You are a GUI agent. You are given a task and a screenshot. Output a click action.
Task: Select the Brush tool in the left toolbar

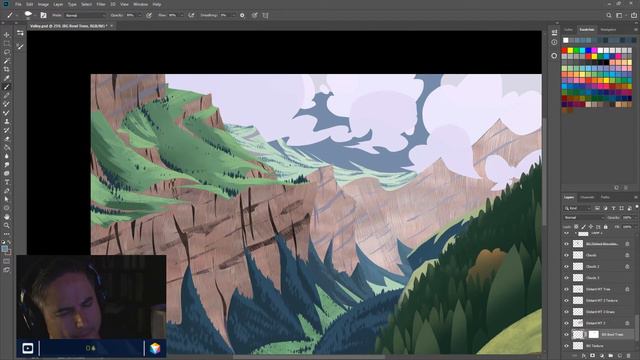7,87
